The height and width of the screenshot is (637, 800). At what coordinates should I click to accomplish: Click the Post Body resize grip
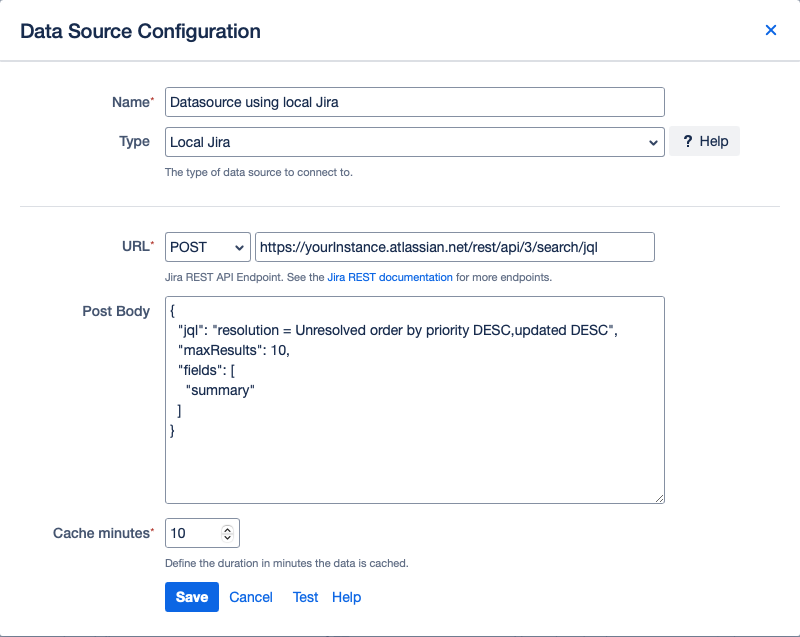point(659,496)
